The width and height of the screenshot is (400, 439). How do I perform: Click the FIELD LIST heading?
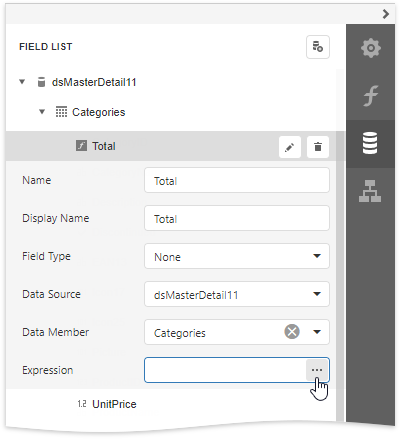tap(46, 47)
